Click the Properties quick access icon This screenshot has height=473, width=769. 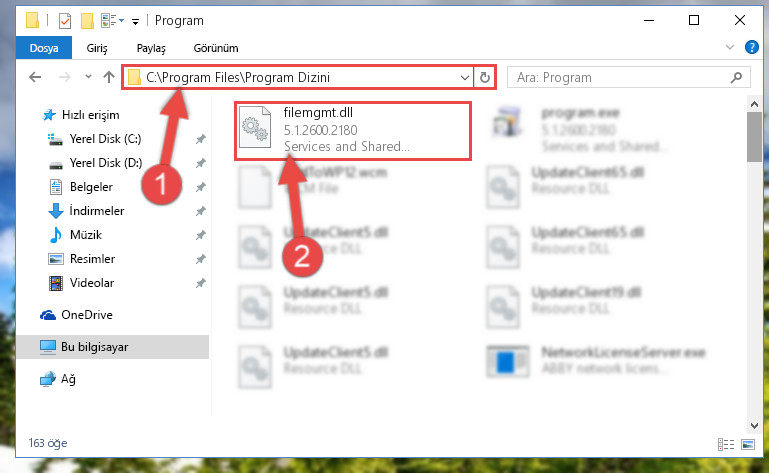(x=65, y=21)
